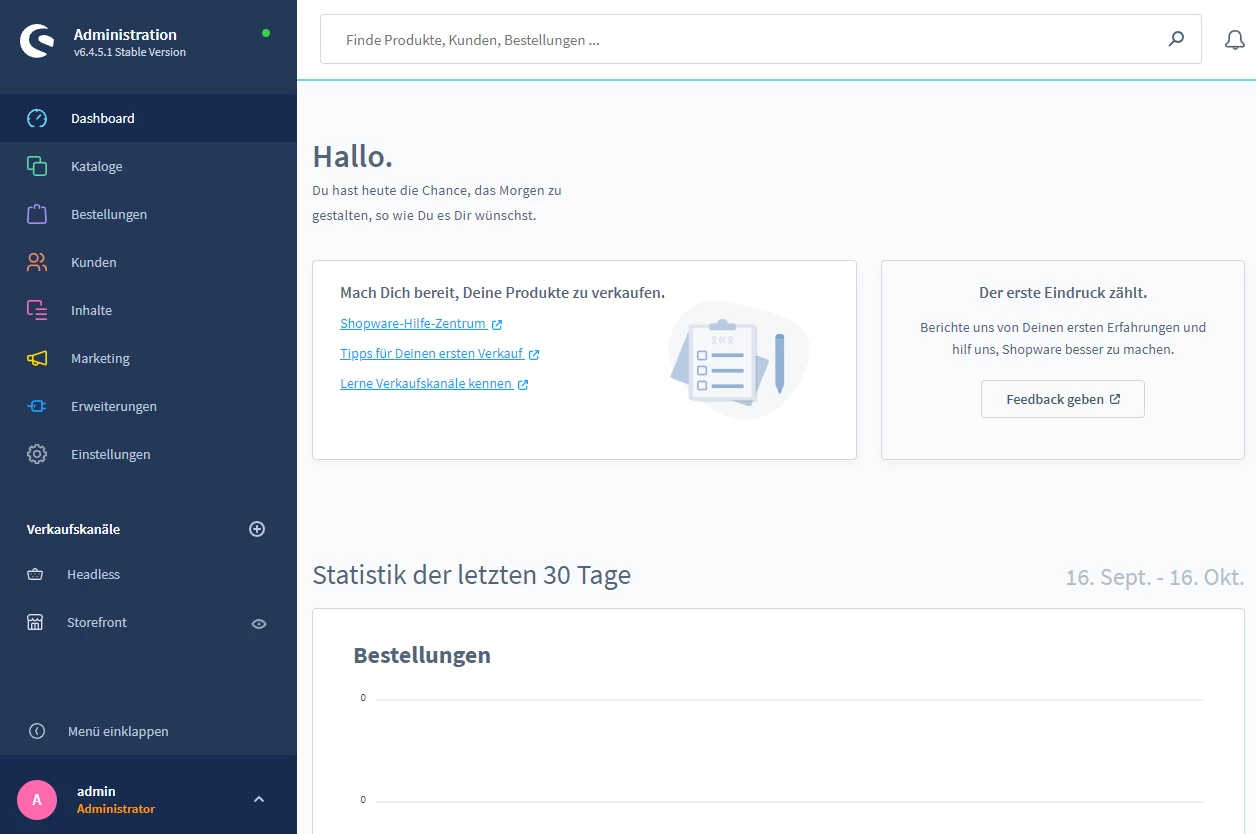Open notifications with the bell icon
1256x834 pixels.
click(x=1235, y=40)
